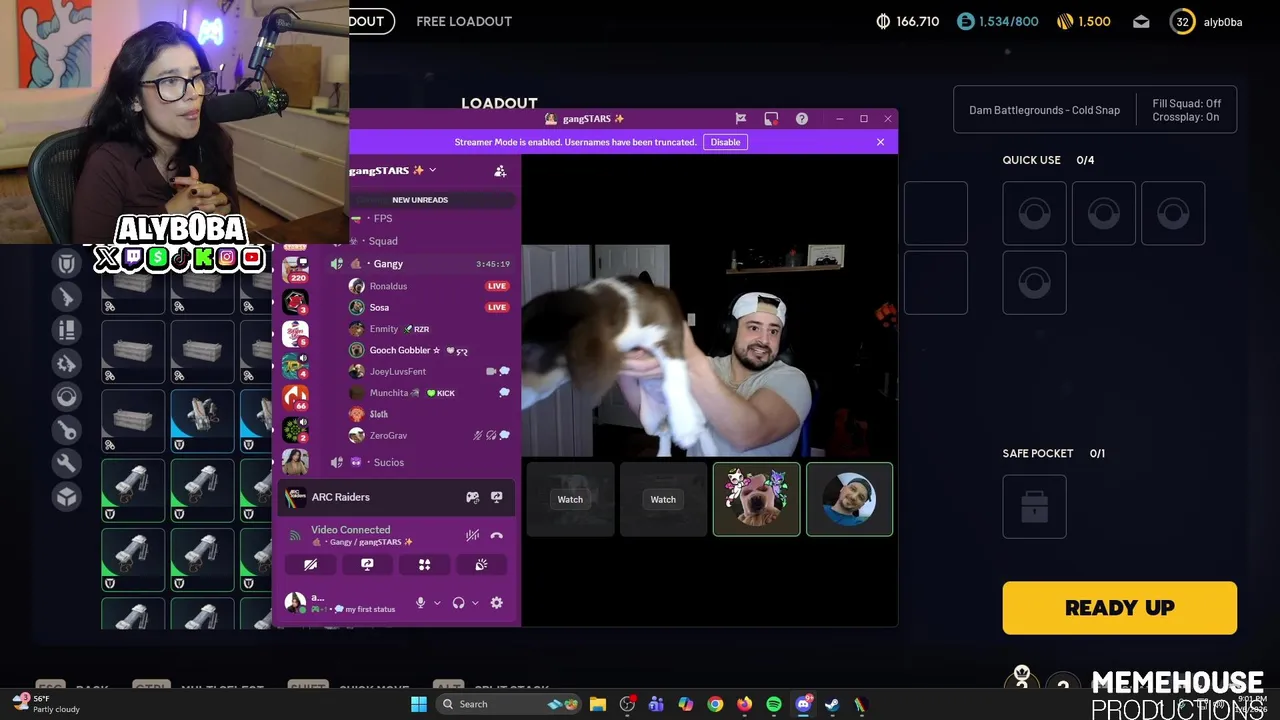The image size is (1280, 720).
Task: Select the wrench category in inventory sidebar
Action: pyautogui.click(x=66, y=463)
